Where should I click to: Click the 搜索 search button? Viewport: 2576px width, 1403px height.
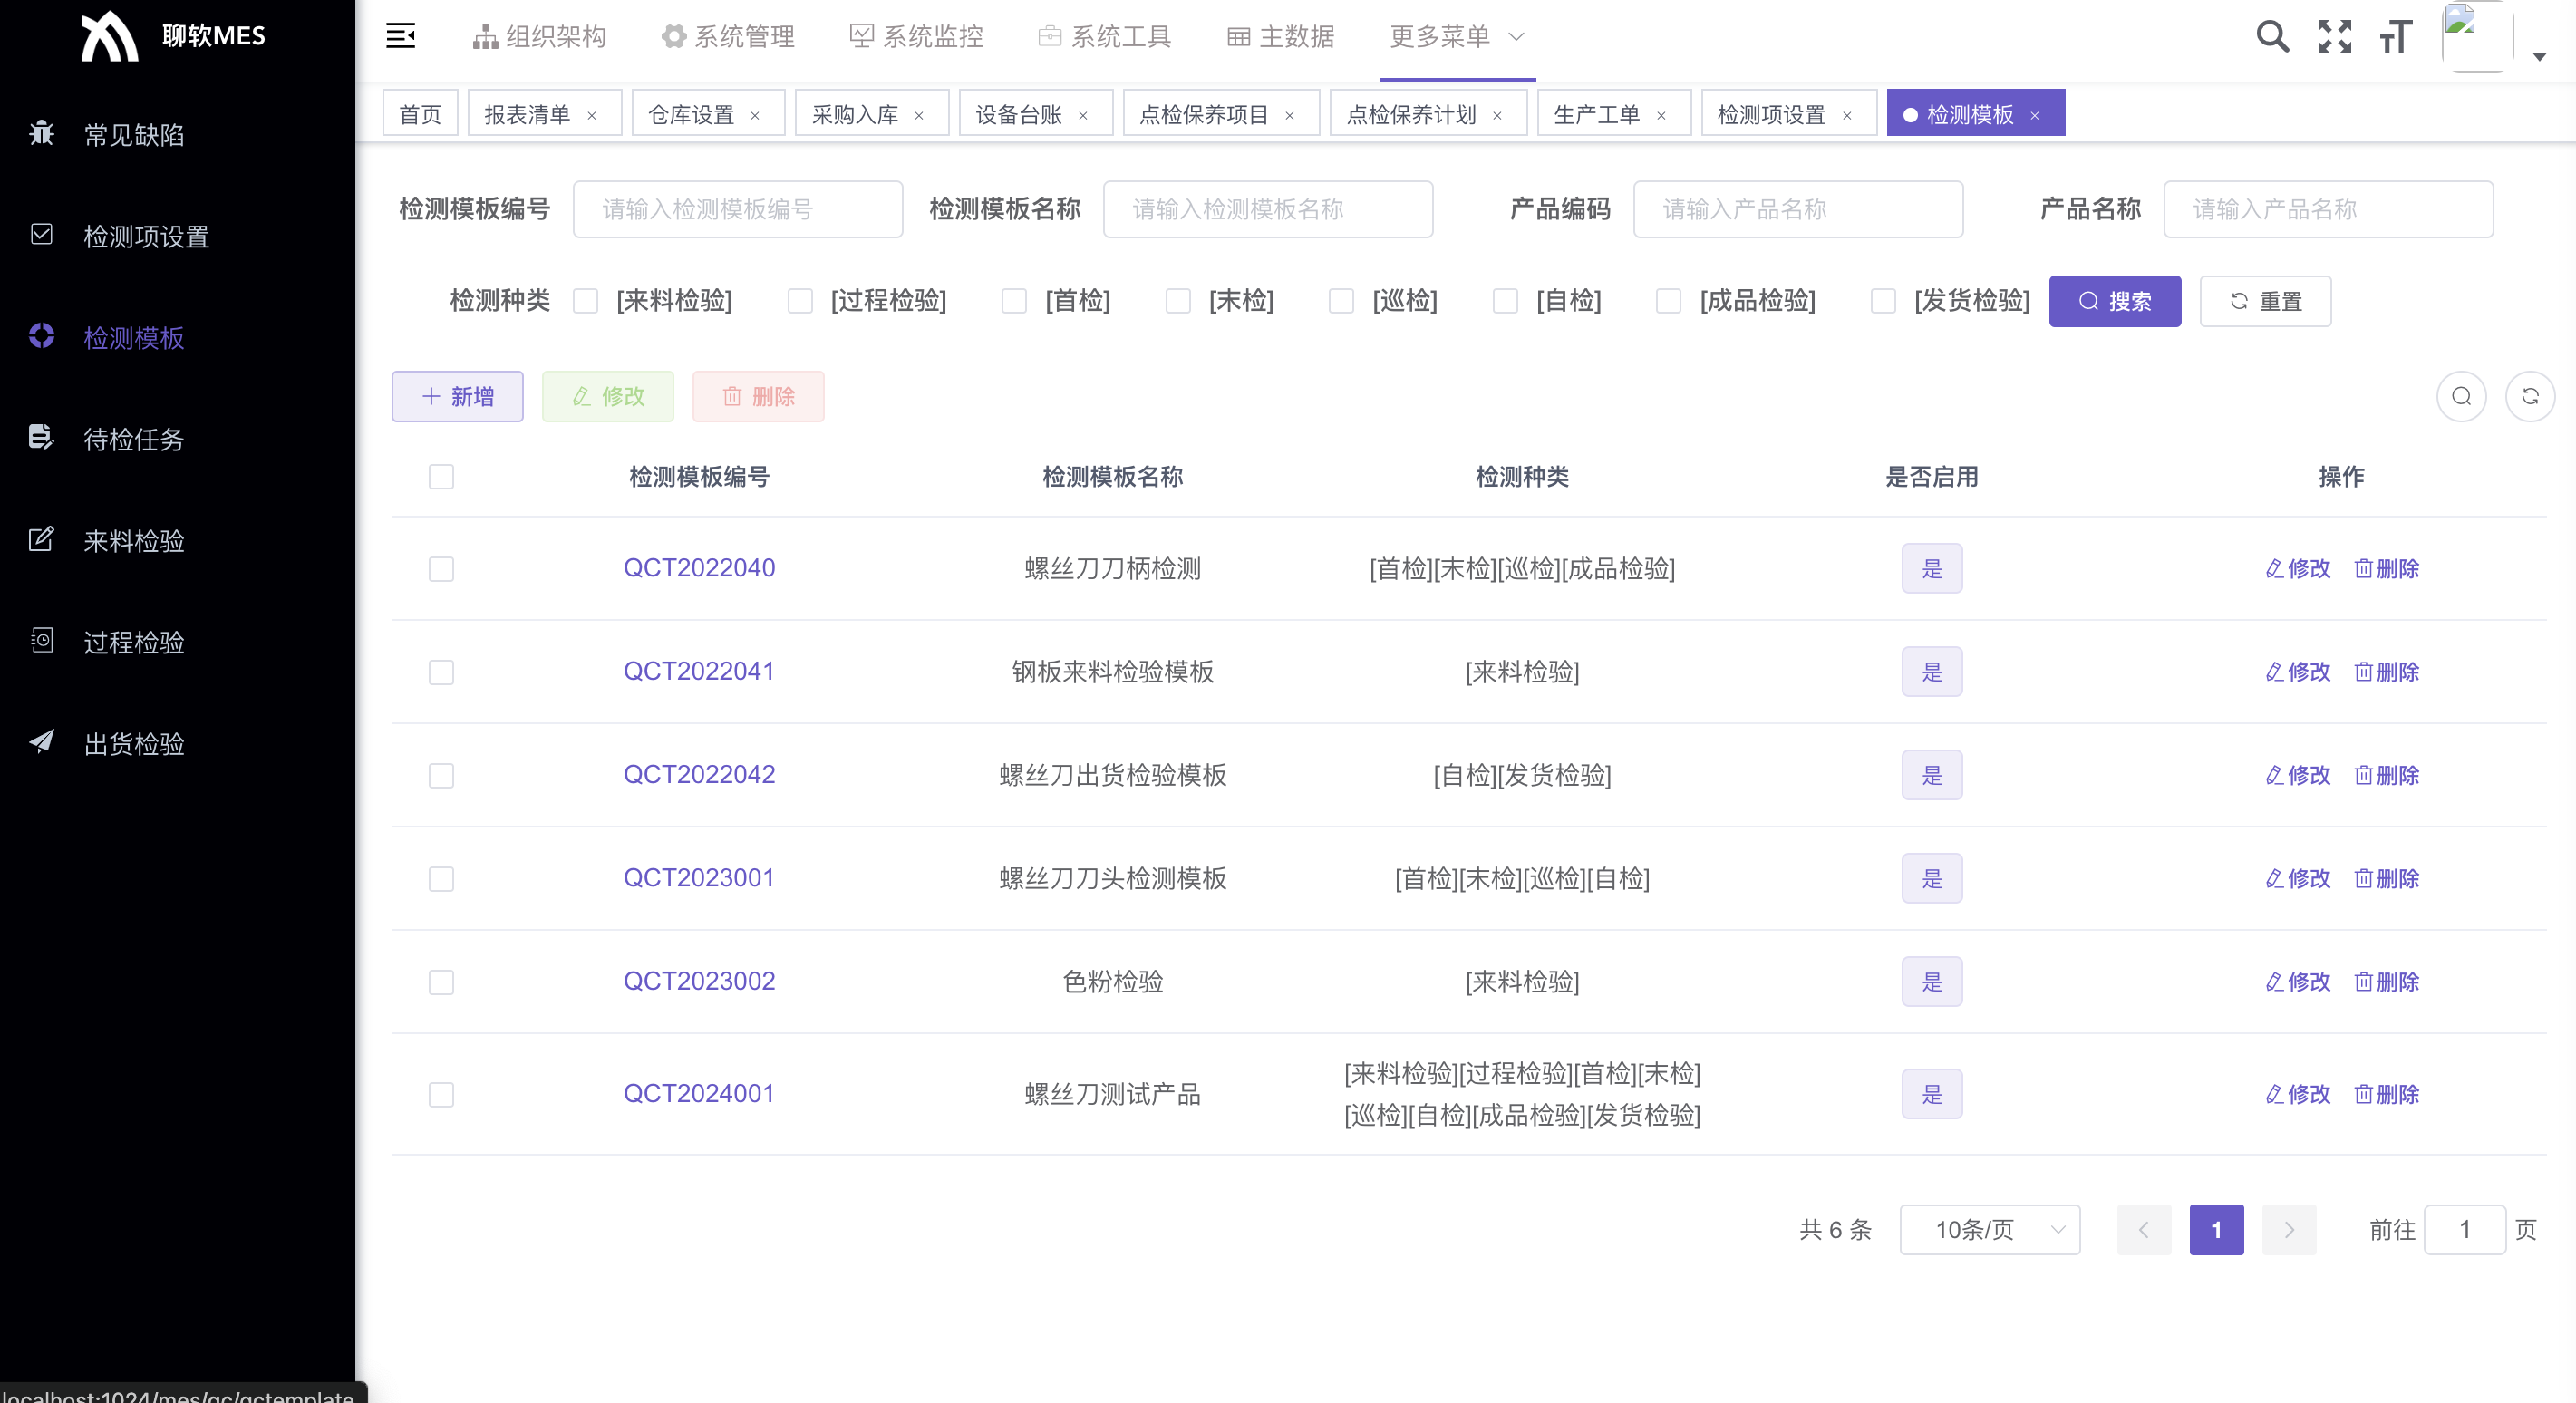2115,301
